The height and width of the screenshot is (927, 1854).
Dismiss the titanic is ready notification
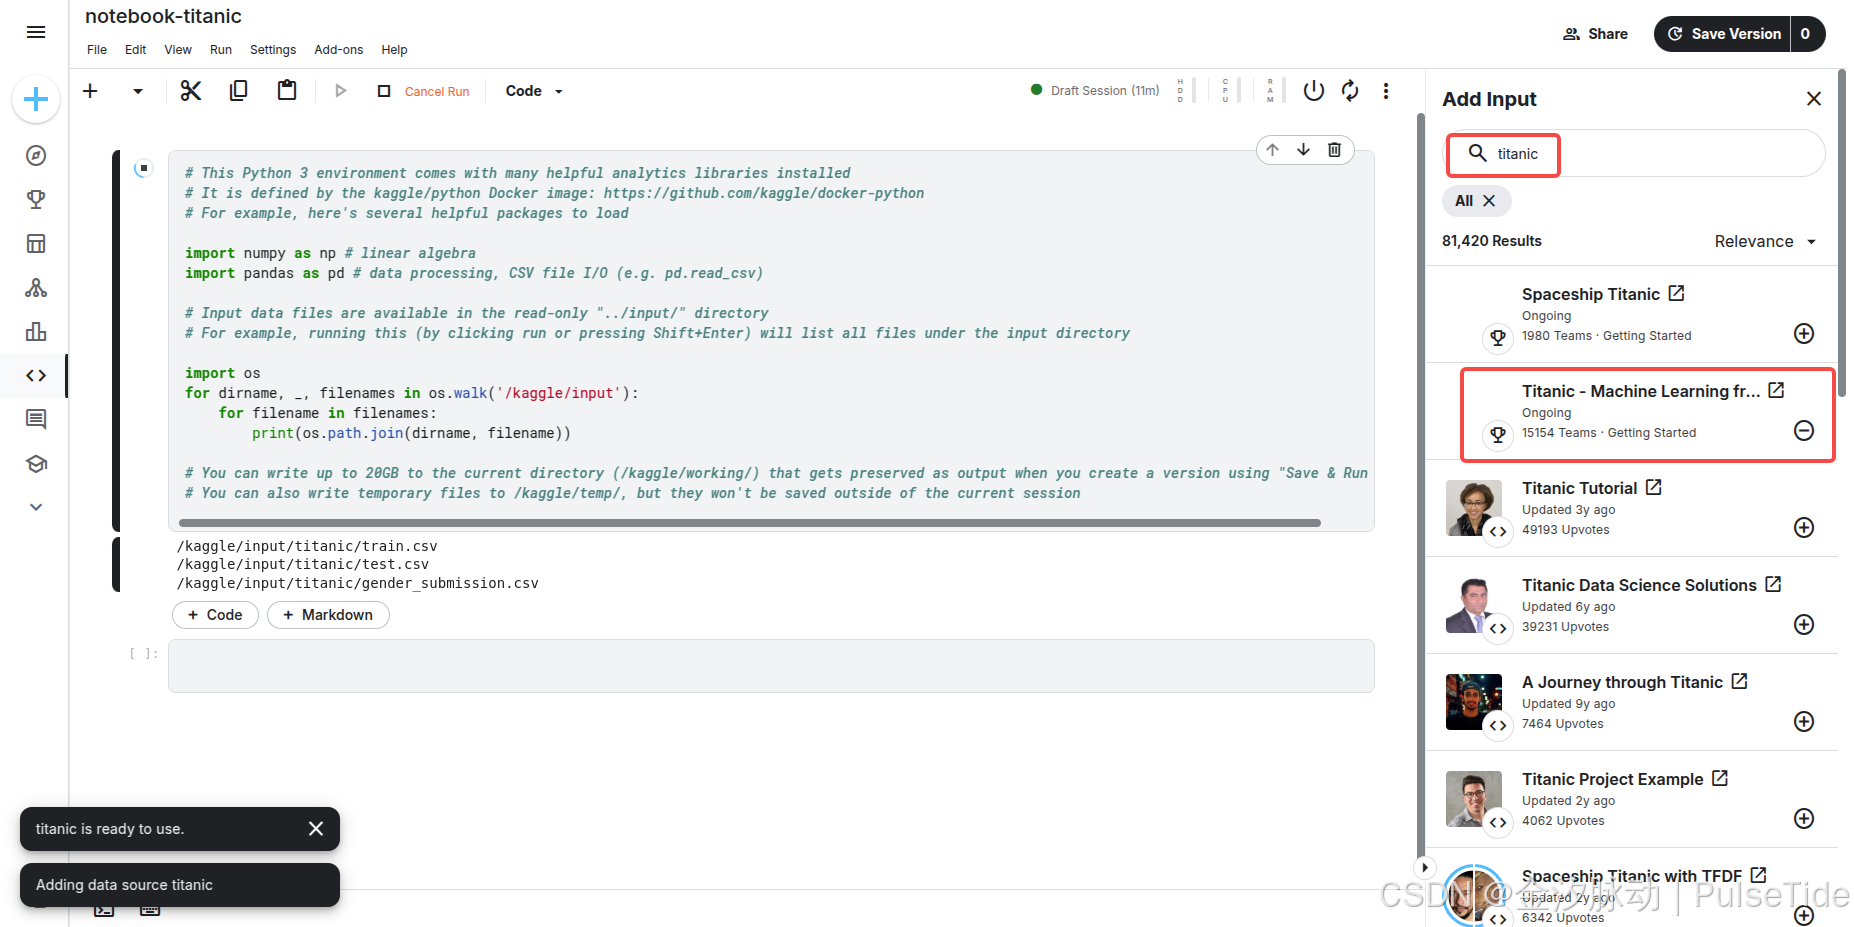pos(316,829)
